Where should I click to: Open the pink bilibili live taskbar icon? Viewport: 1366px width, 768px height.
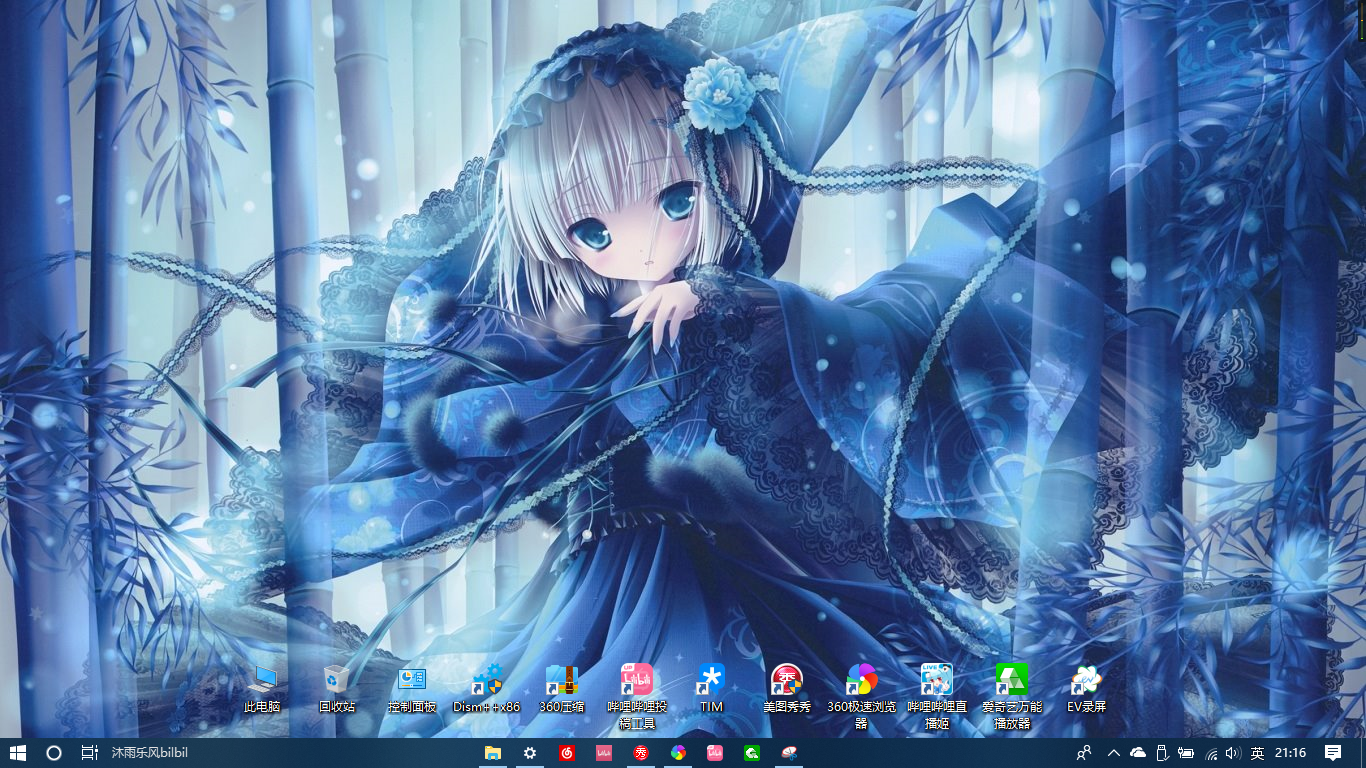tap(715, 753)
